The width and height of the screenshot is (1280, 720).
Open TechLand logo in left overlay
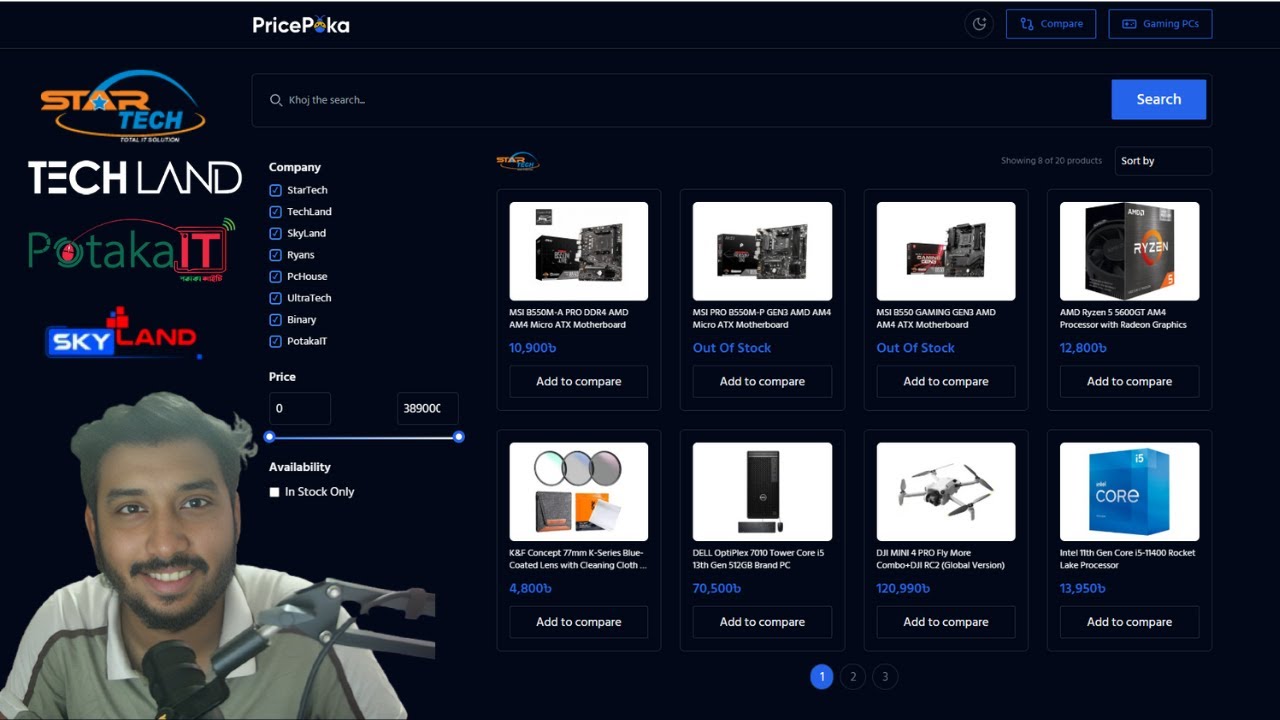(x=135, y=178)
